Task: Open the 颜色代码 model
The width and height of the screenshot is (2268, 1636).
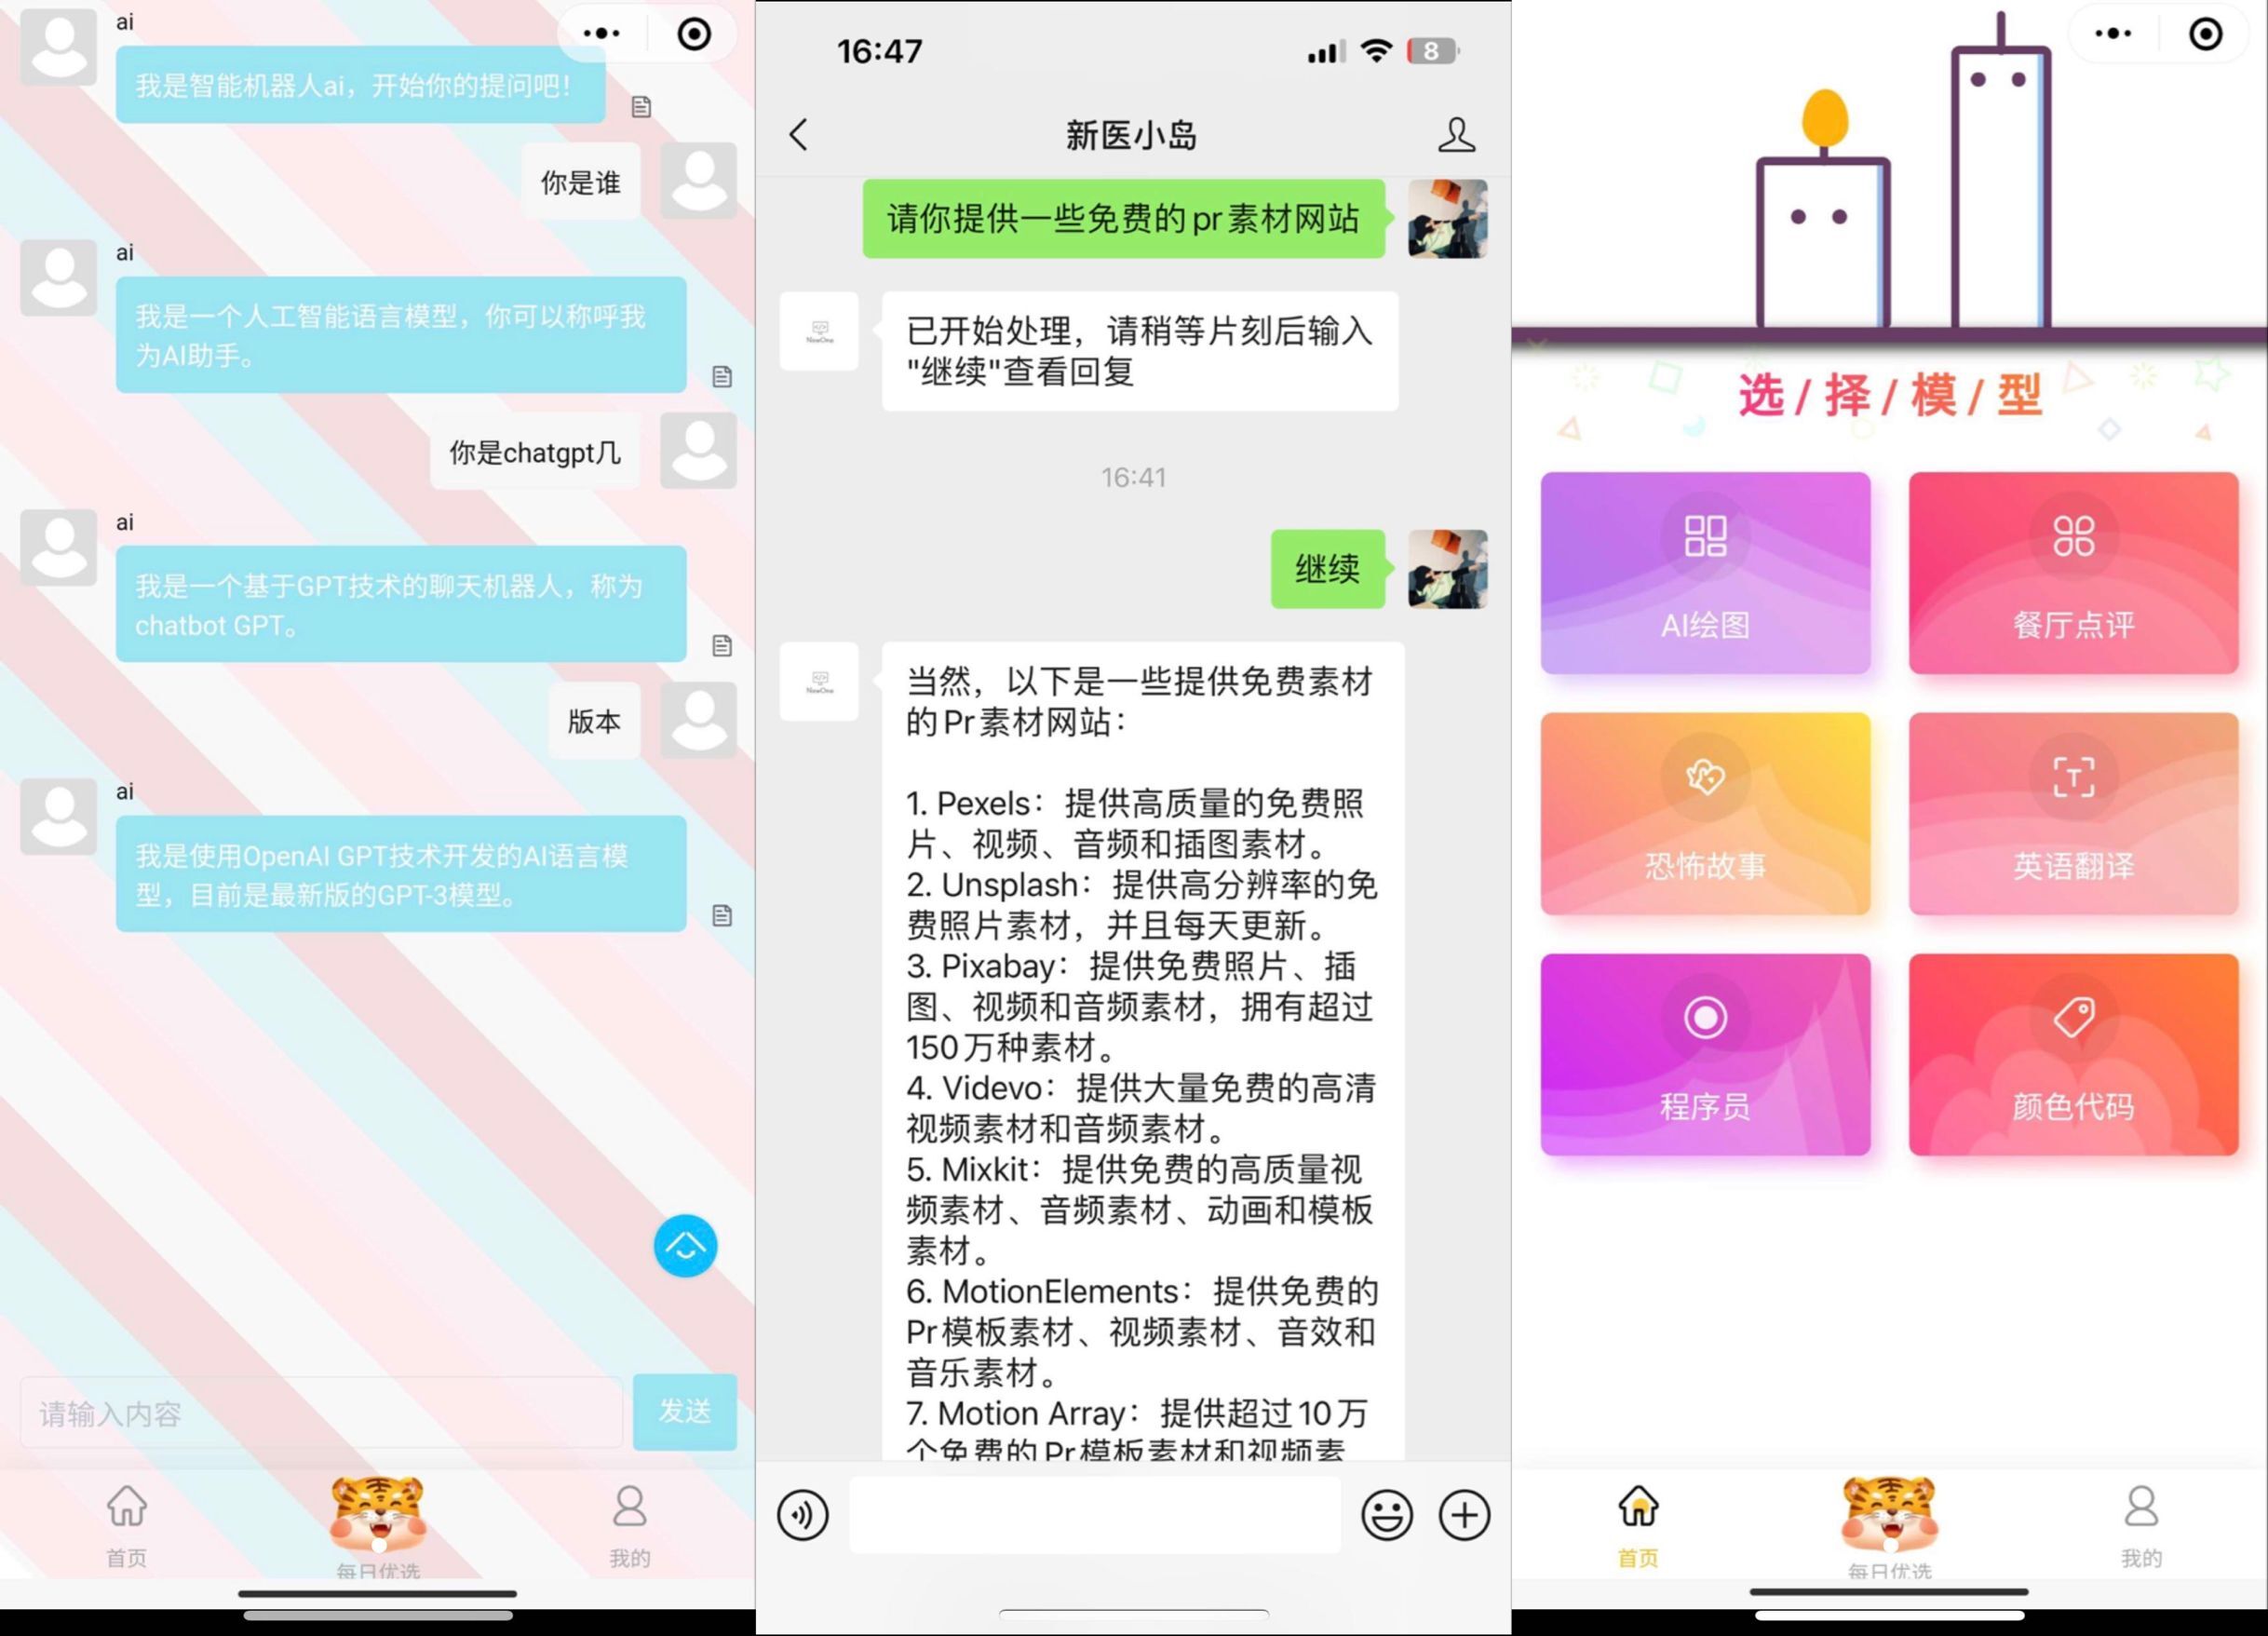Action: click(2073, 1054)
